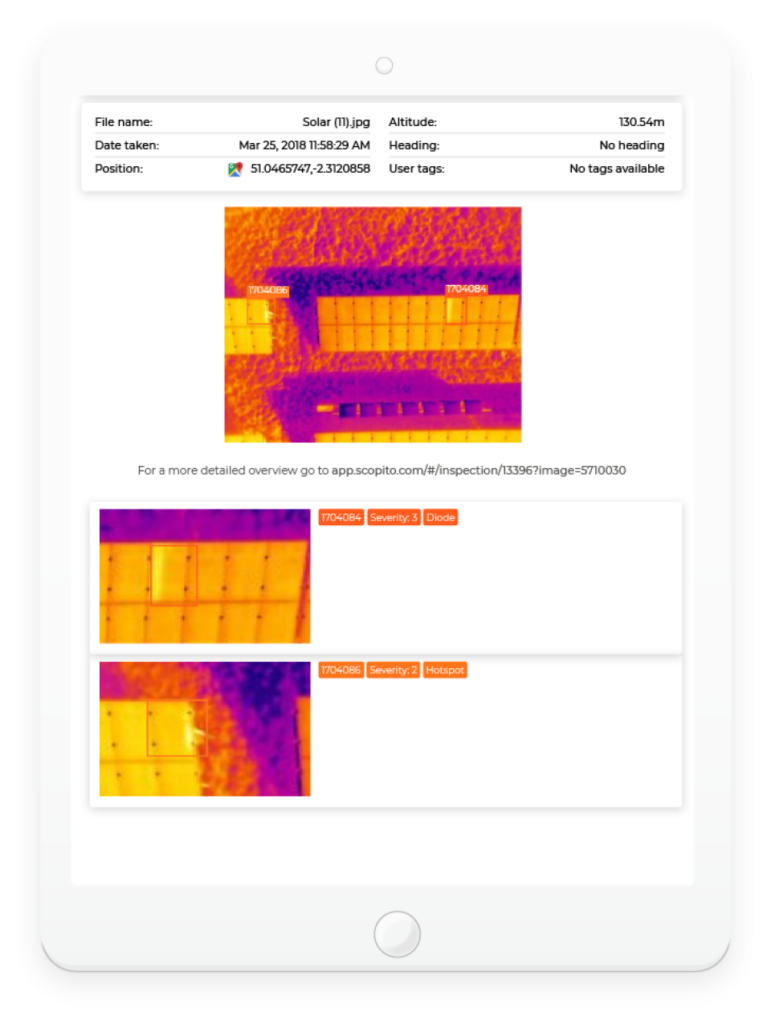Open the Hotspot anomaly thumbnail
This screenshot has width=771, height=1024.
click(x=205, y=729)
